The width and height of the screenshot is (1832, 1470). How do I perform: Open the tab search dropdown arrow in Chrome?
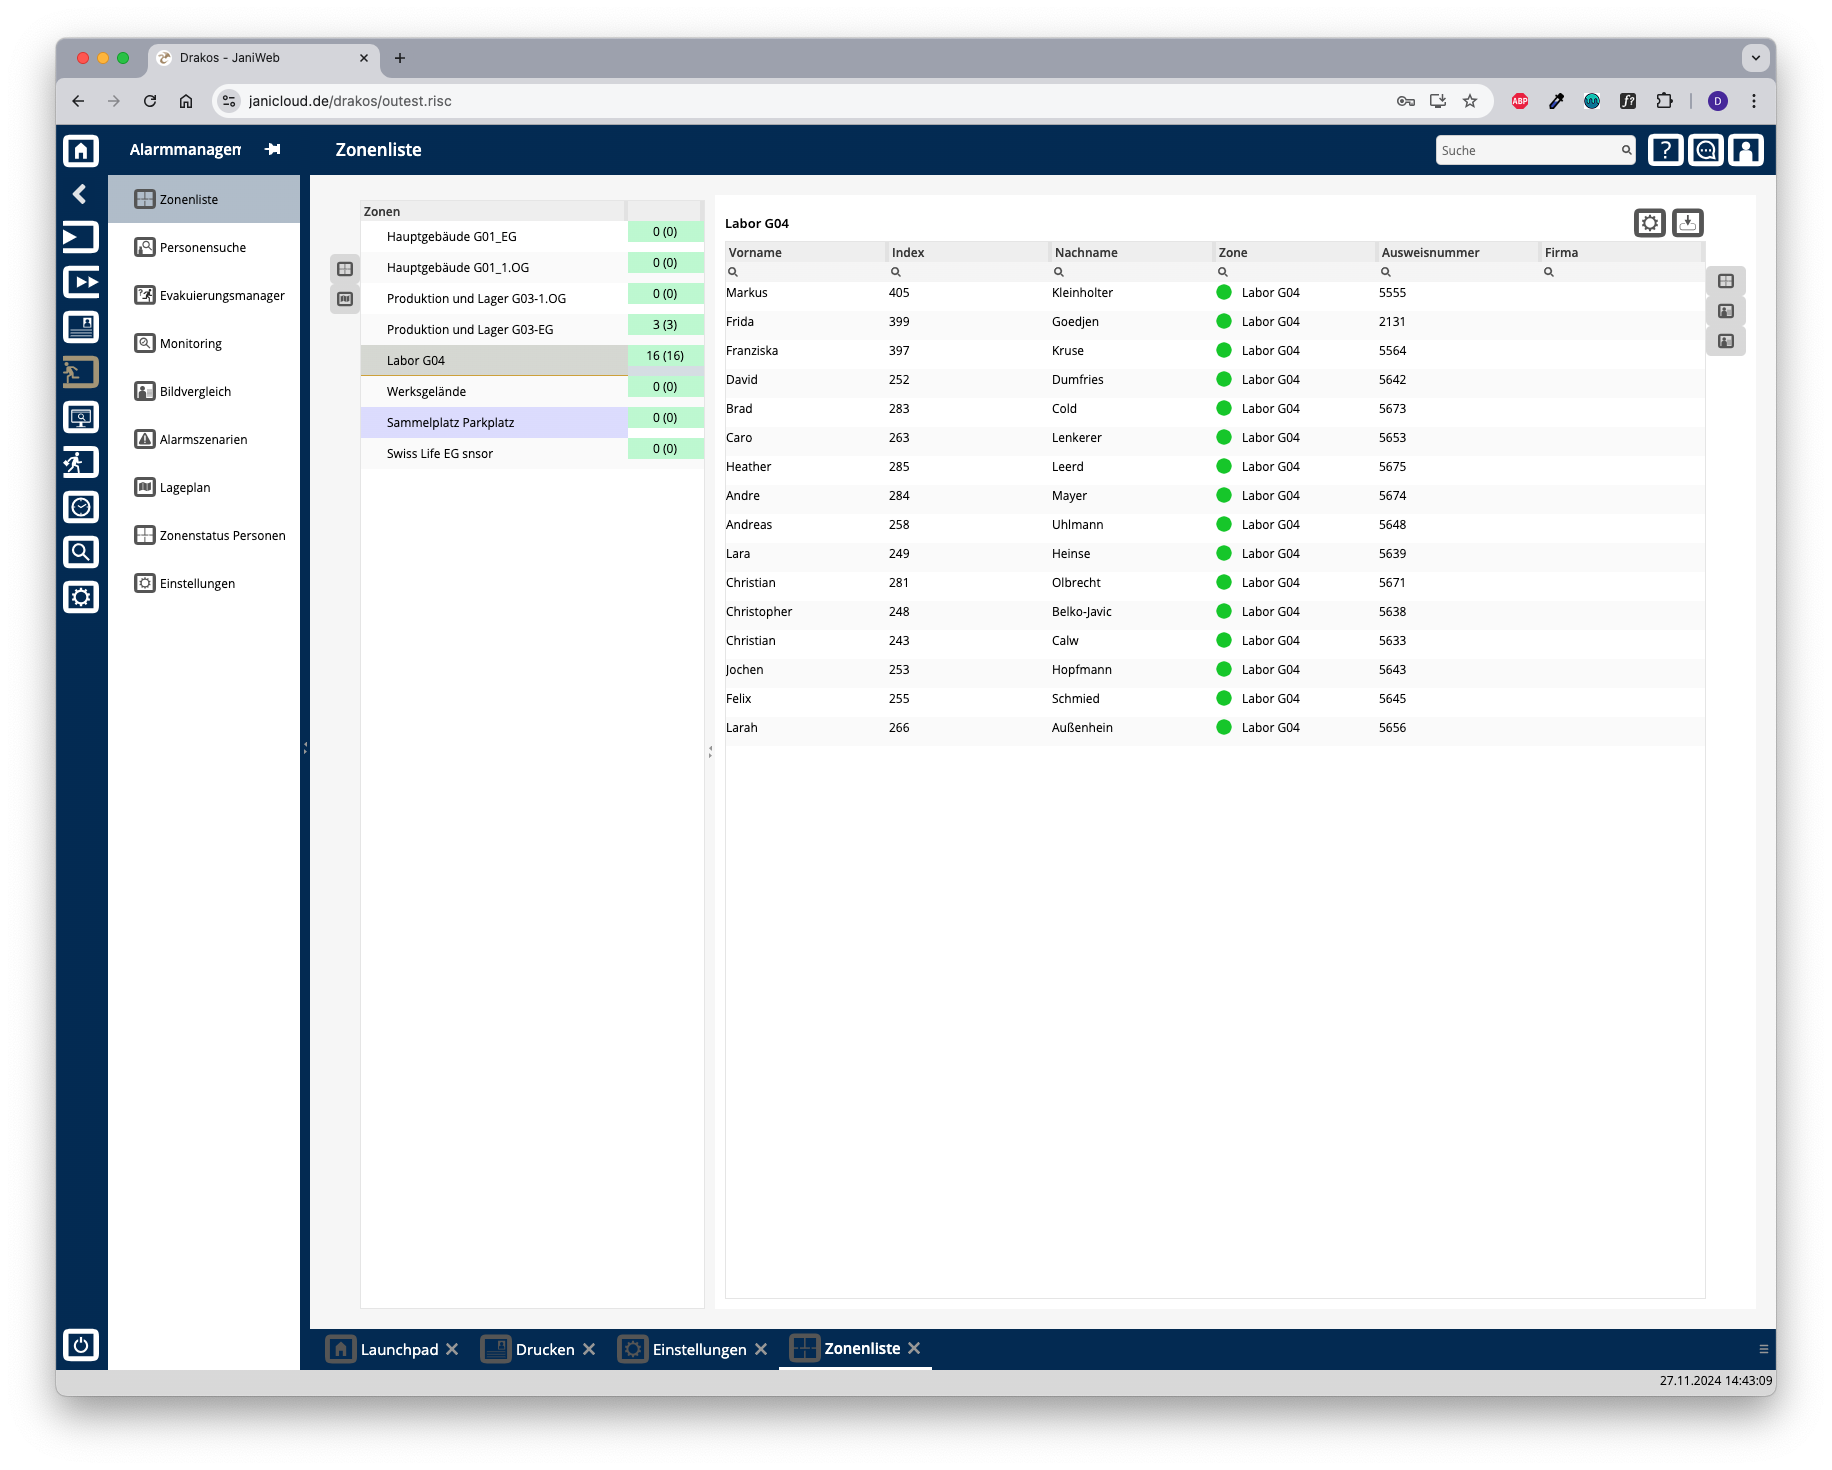(x=1756, y=58)
